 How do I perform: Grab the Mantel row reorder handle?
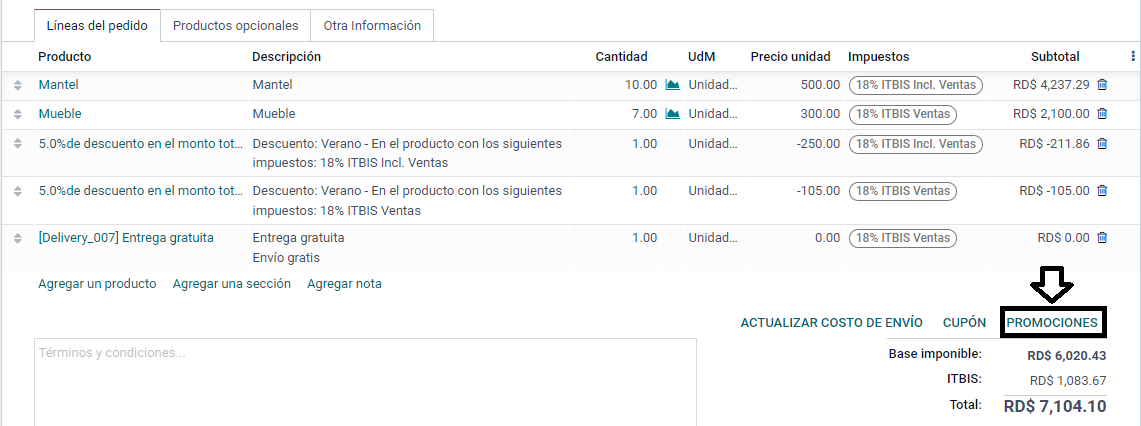pyautogui.click(x=17, y=85)
